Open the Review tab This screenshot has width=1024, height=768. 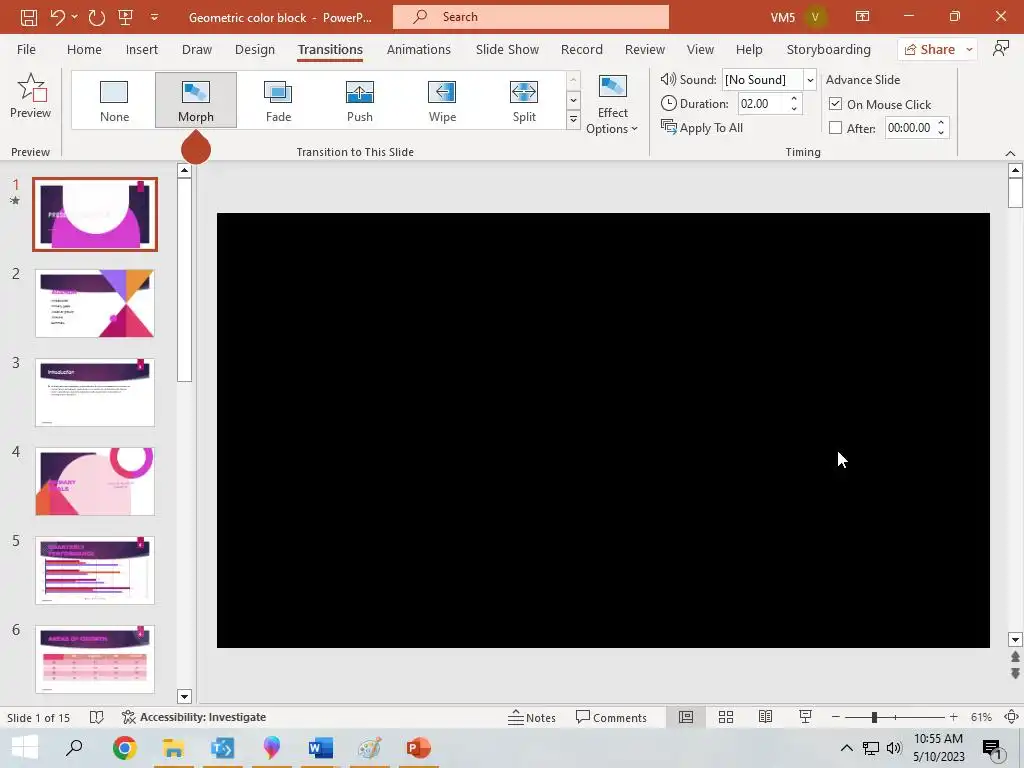coord(645,50)
